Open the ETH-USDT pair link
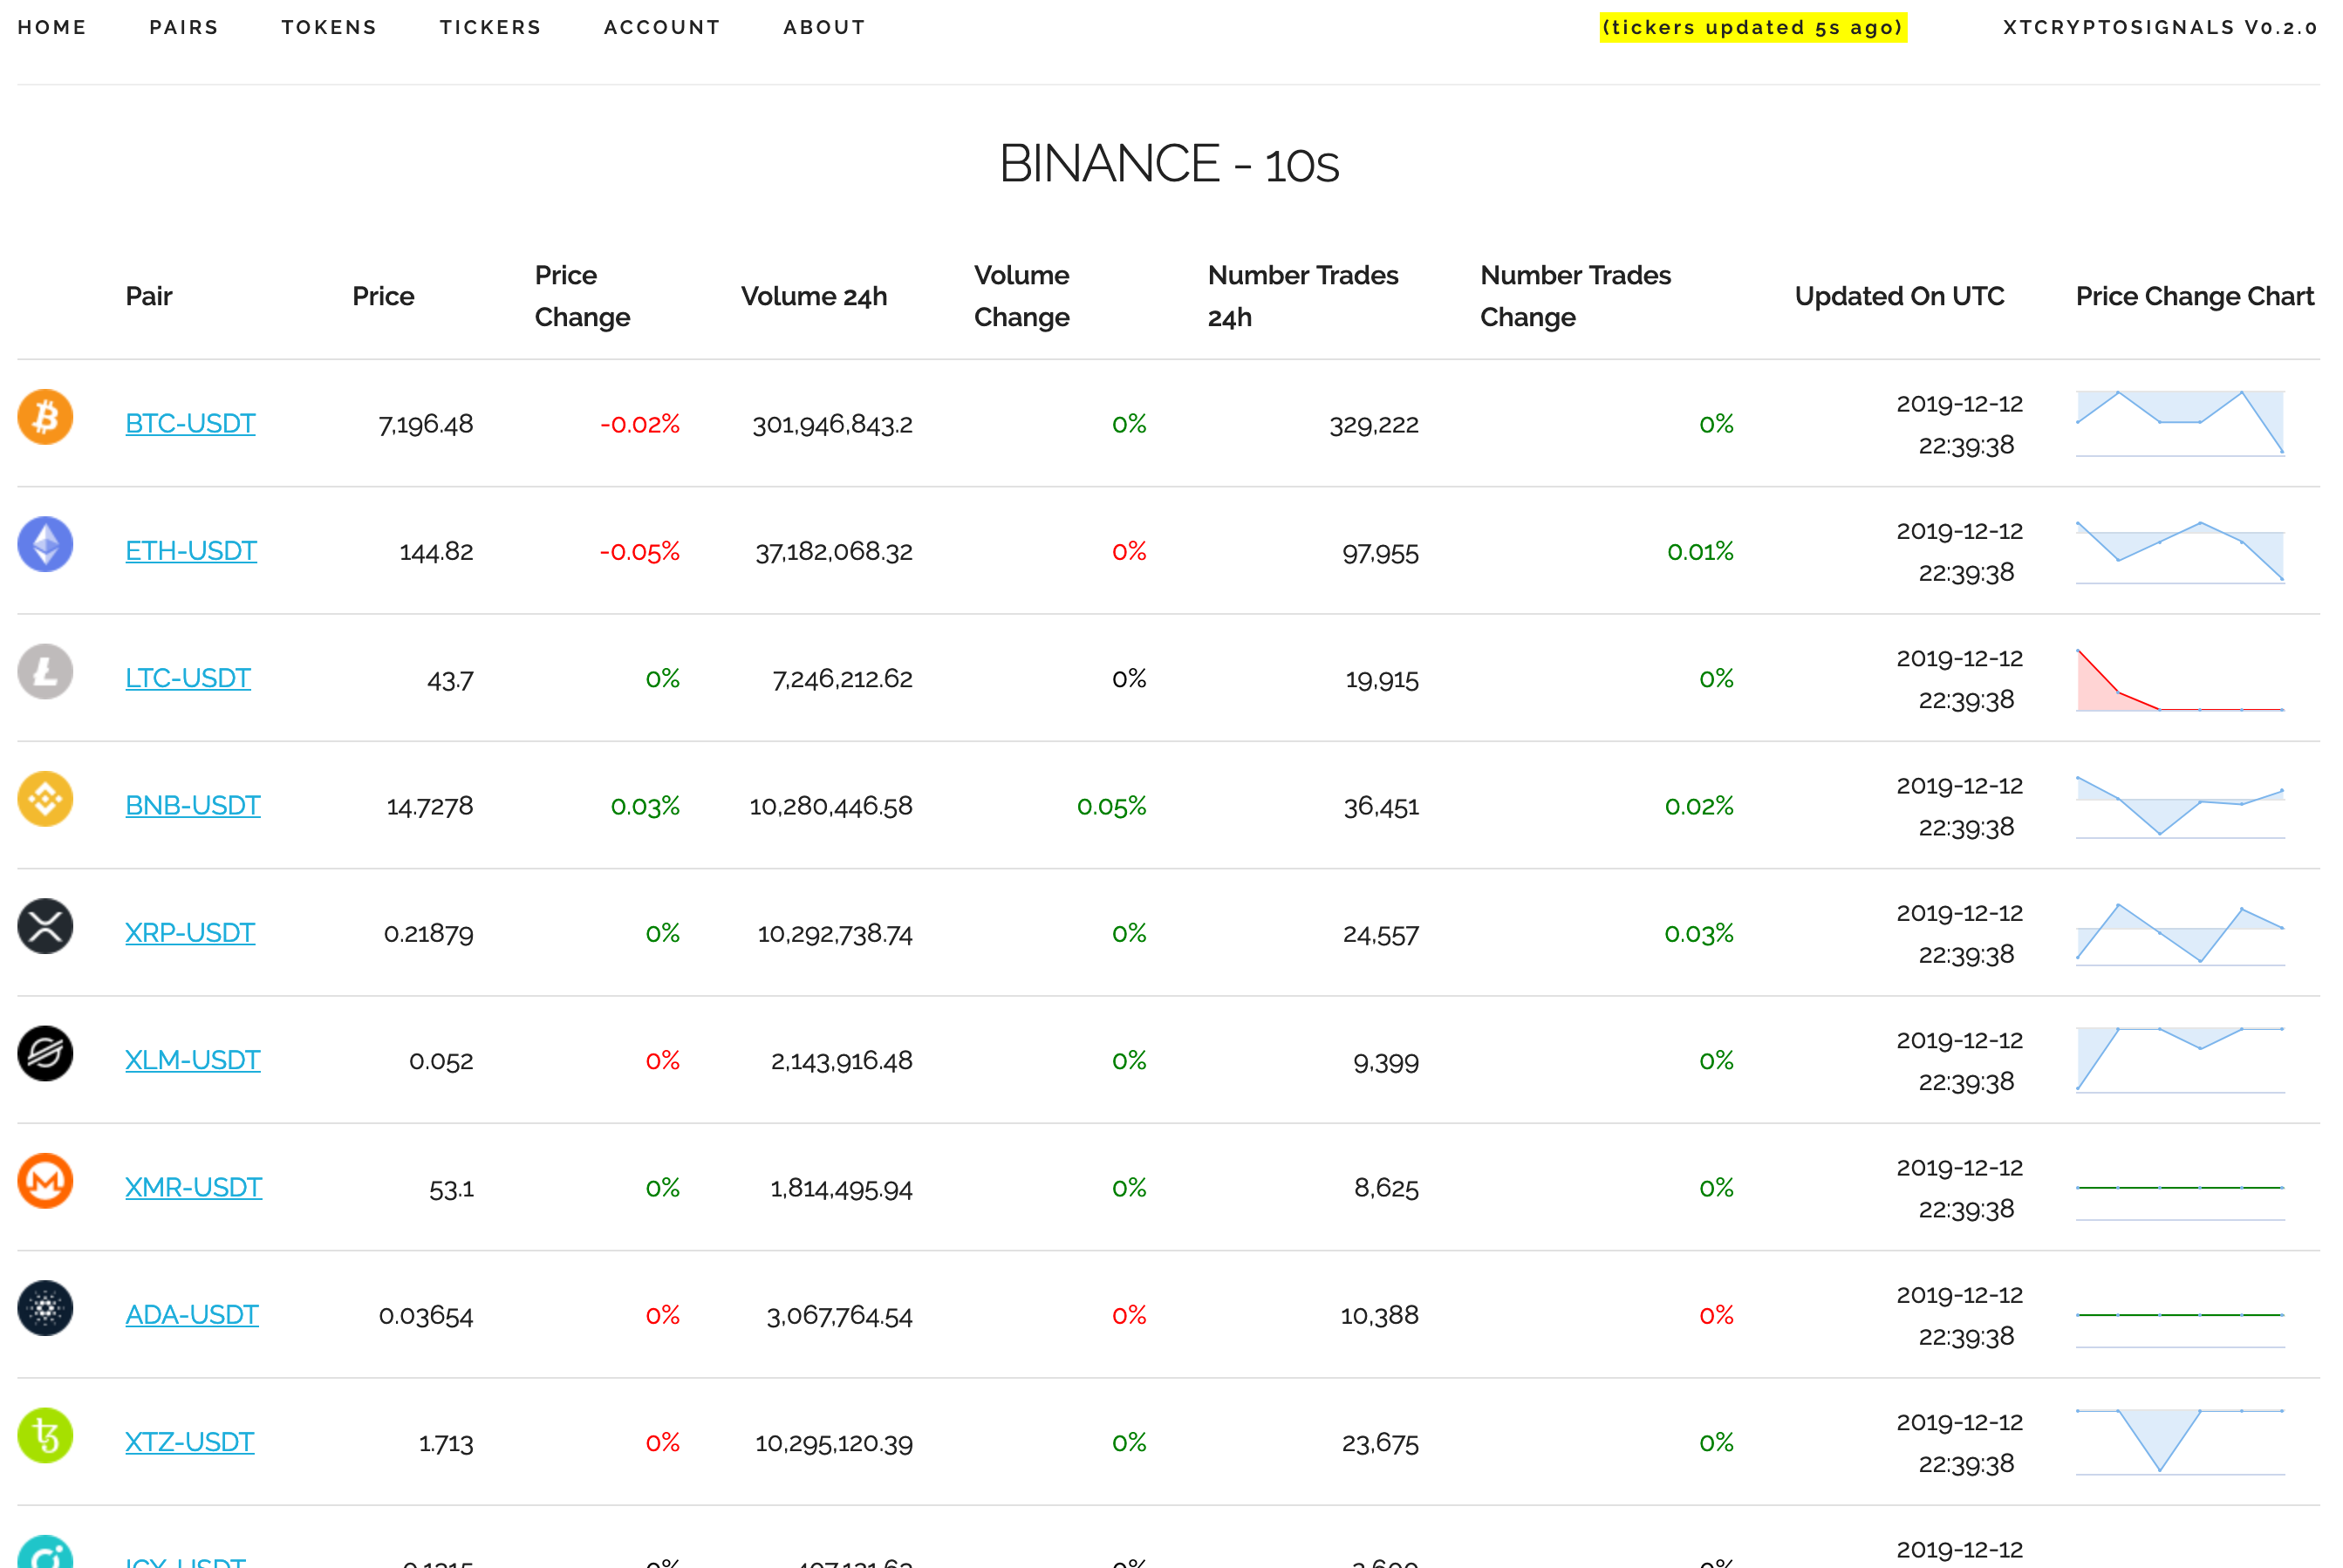Image resolution: width=2343 pixels, height=1568 pixels. coord(191,550)
